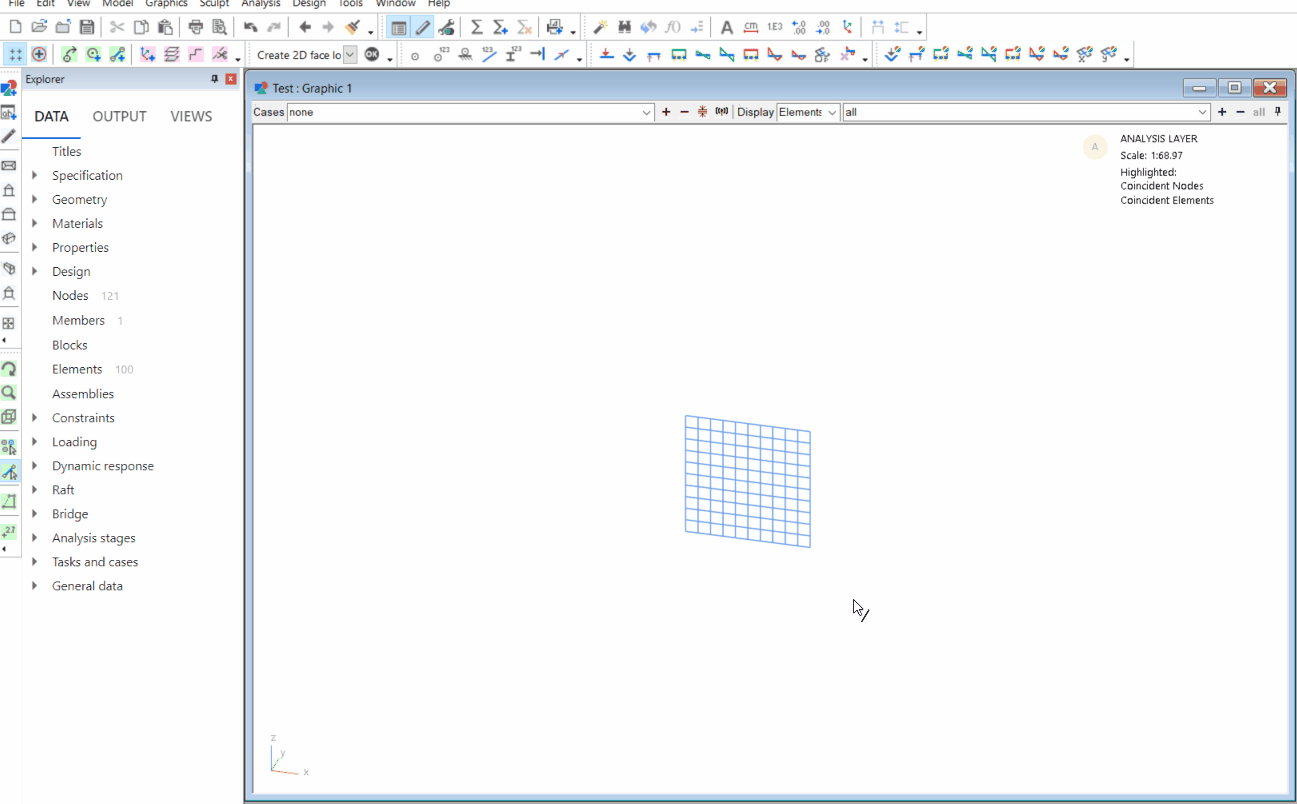Screen dimensions: 1297x804
Task: Open the Analysis menu
Action: tap(260, 4)
